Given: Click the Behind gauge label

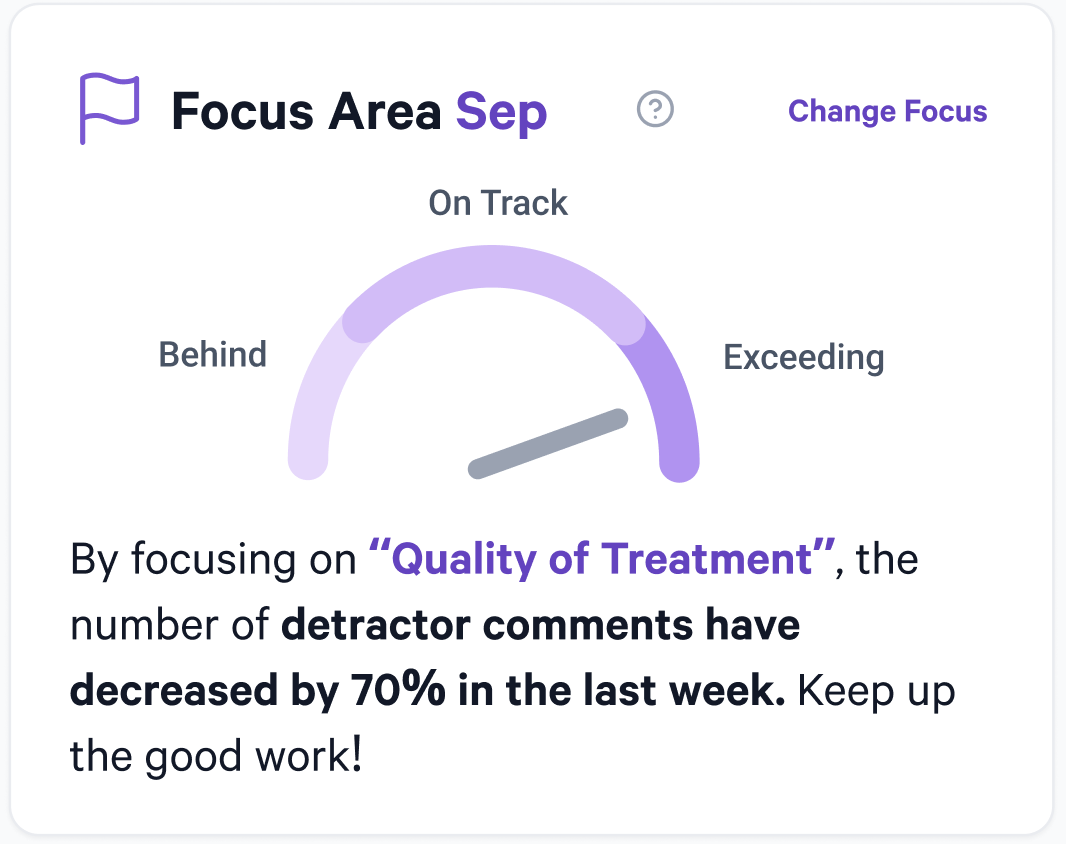Looking at the screenshot, I should point(212,354).
